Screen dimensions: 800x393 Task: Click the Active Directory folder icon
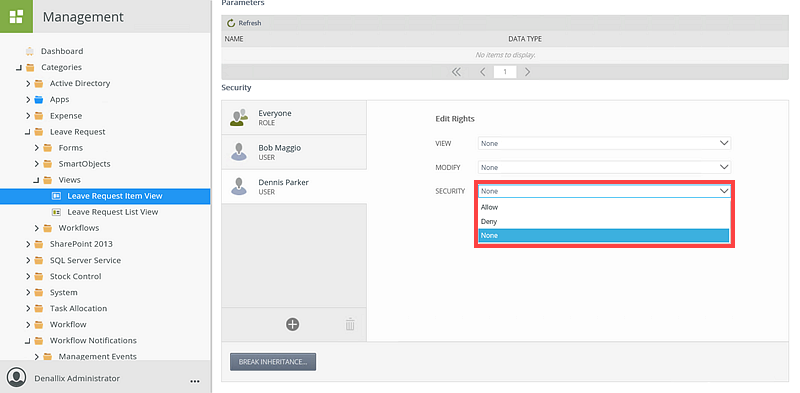tap(39, 83)
